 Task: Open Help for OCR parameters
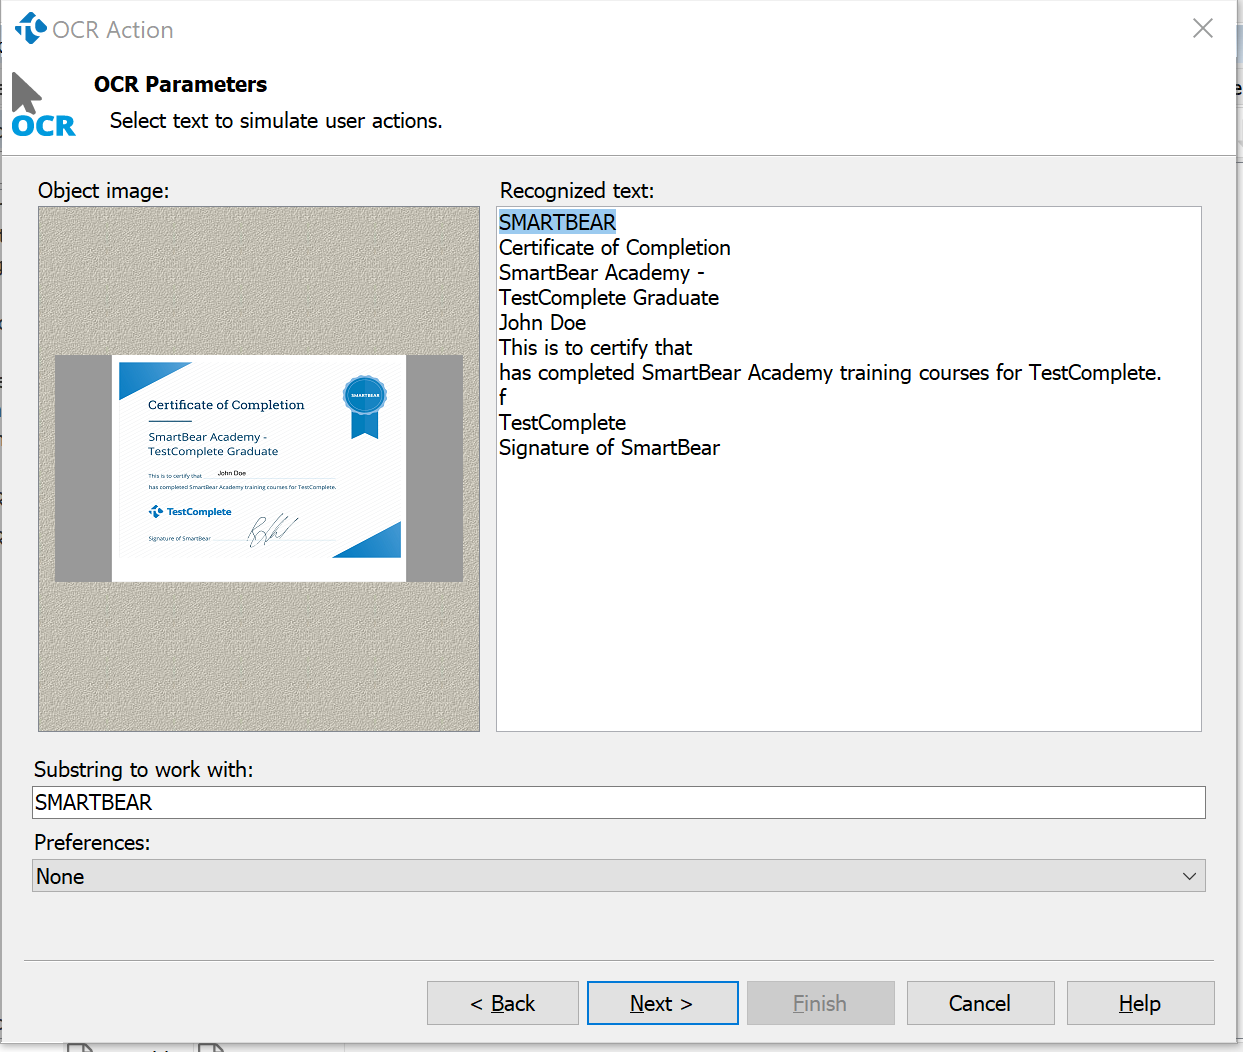(x=1140, y=1003)
